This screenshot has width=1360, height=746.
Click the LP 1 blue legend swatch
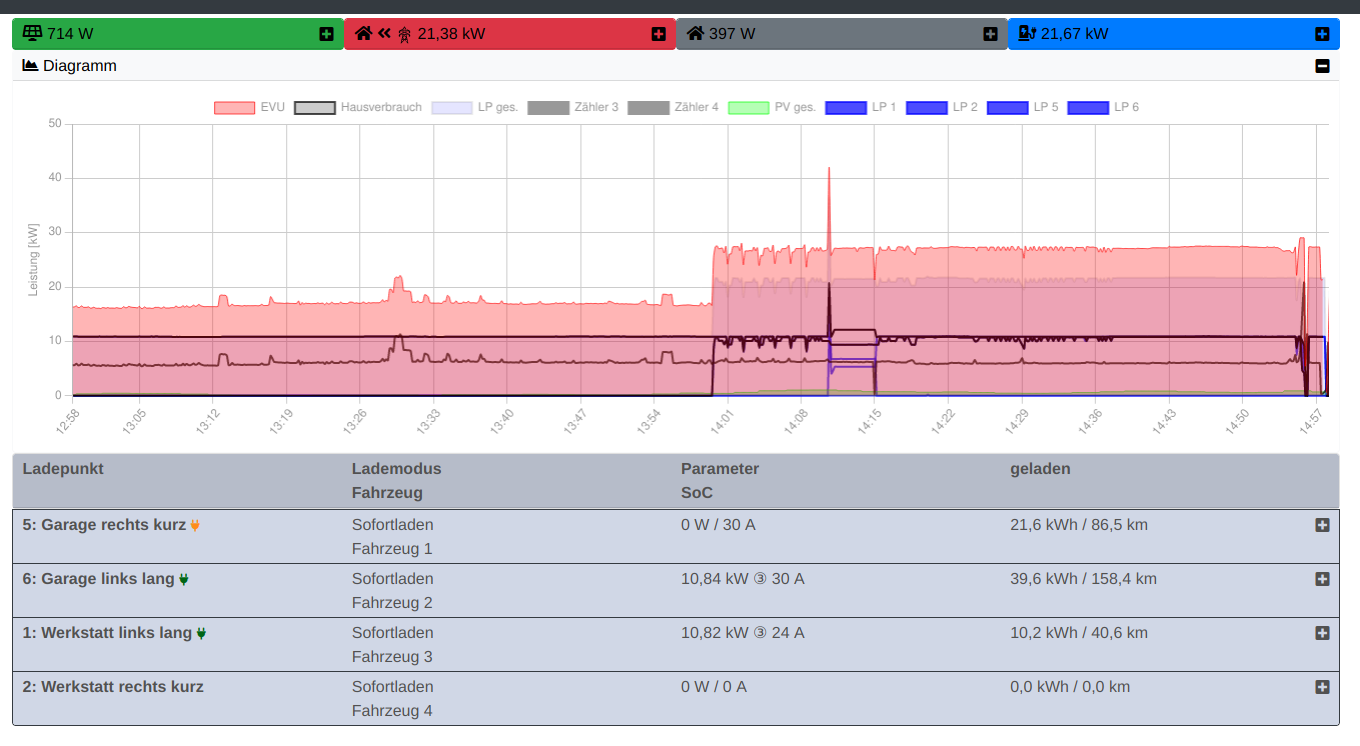tap(845, 107)
